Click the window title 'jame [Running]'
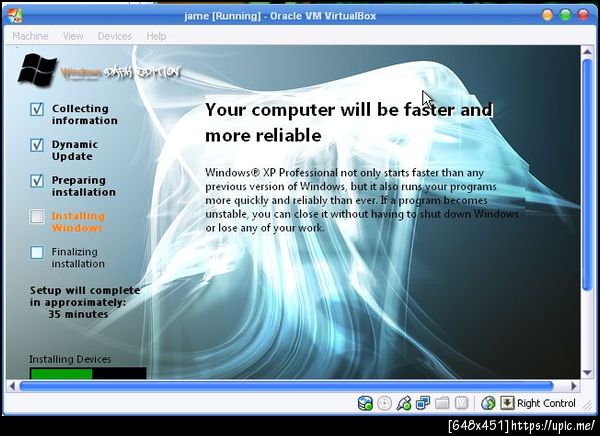This screenshot has height=436, width=600. pos(222,16)
